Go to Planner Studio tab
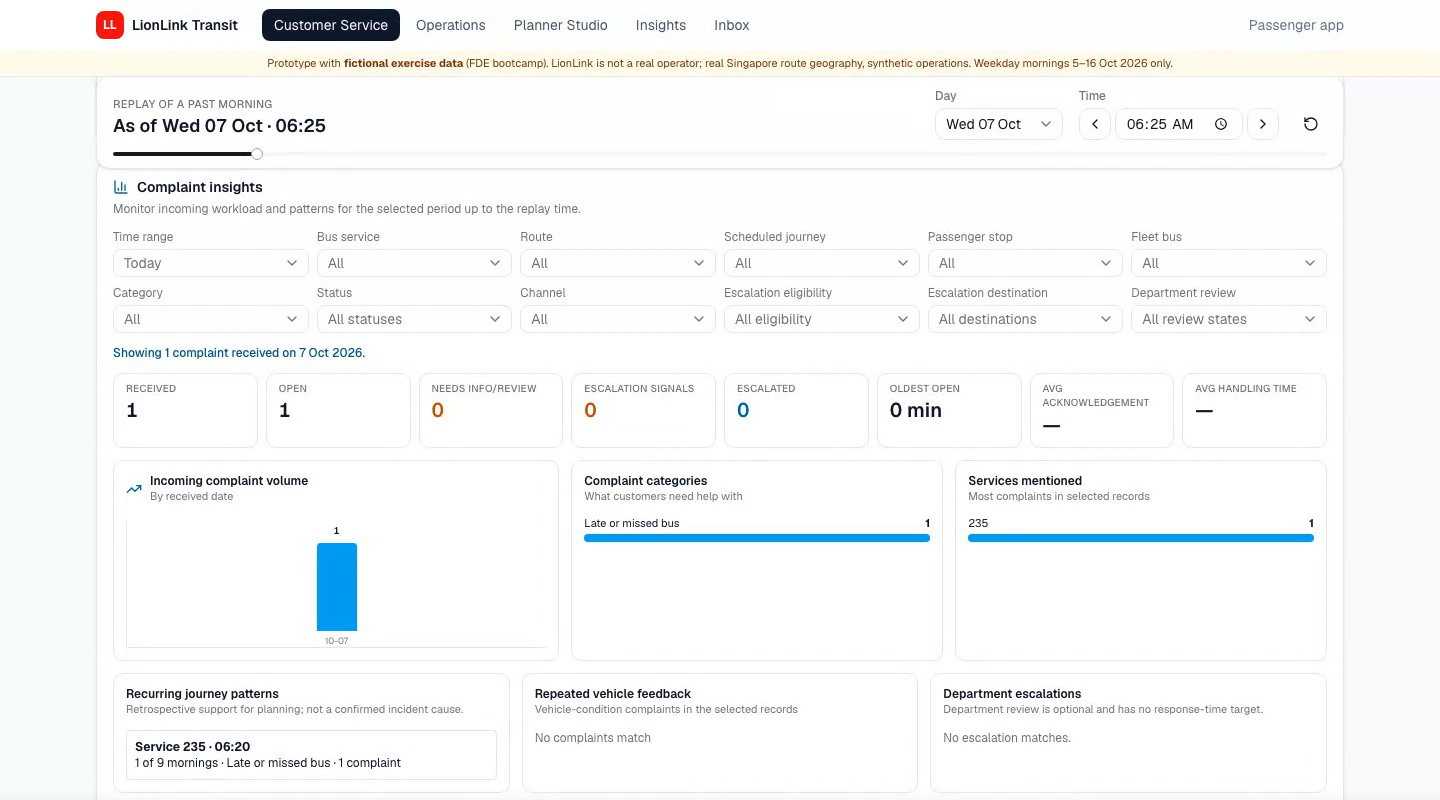This screenshot has height=800, width=1440. click(561, 25)
